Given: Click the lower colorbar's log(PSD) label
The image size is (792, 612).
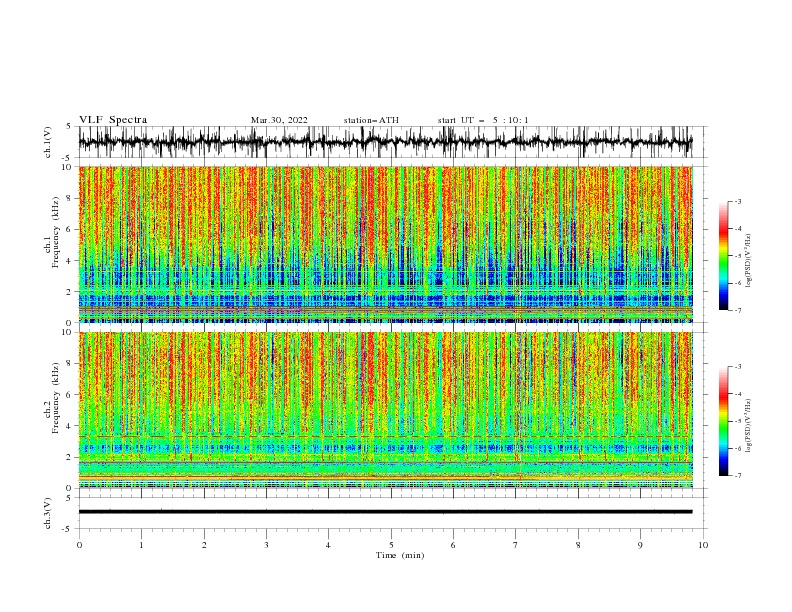Looking at the screenshot, I should (748, 425).
